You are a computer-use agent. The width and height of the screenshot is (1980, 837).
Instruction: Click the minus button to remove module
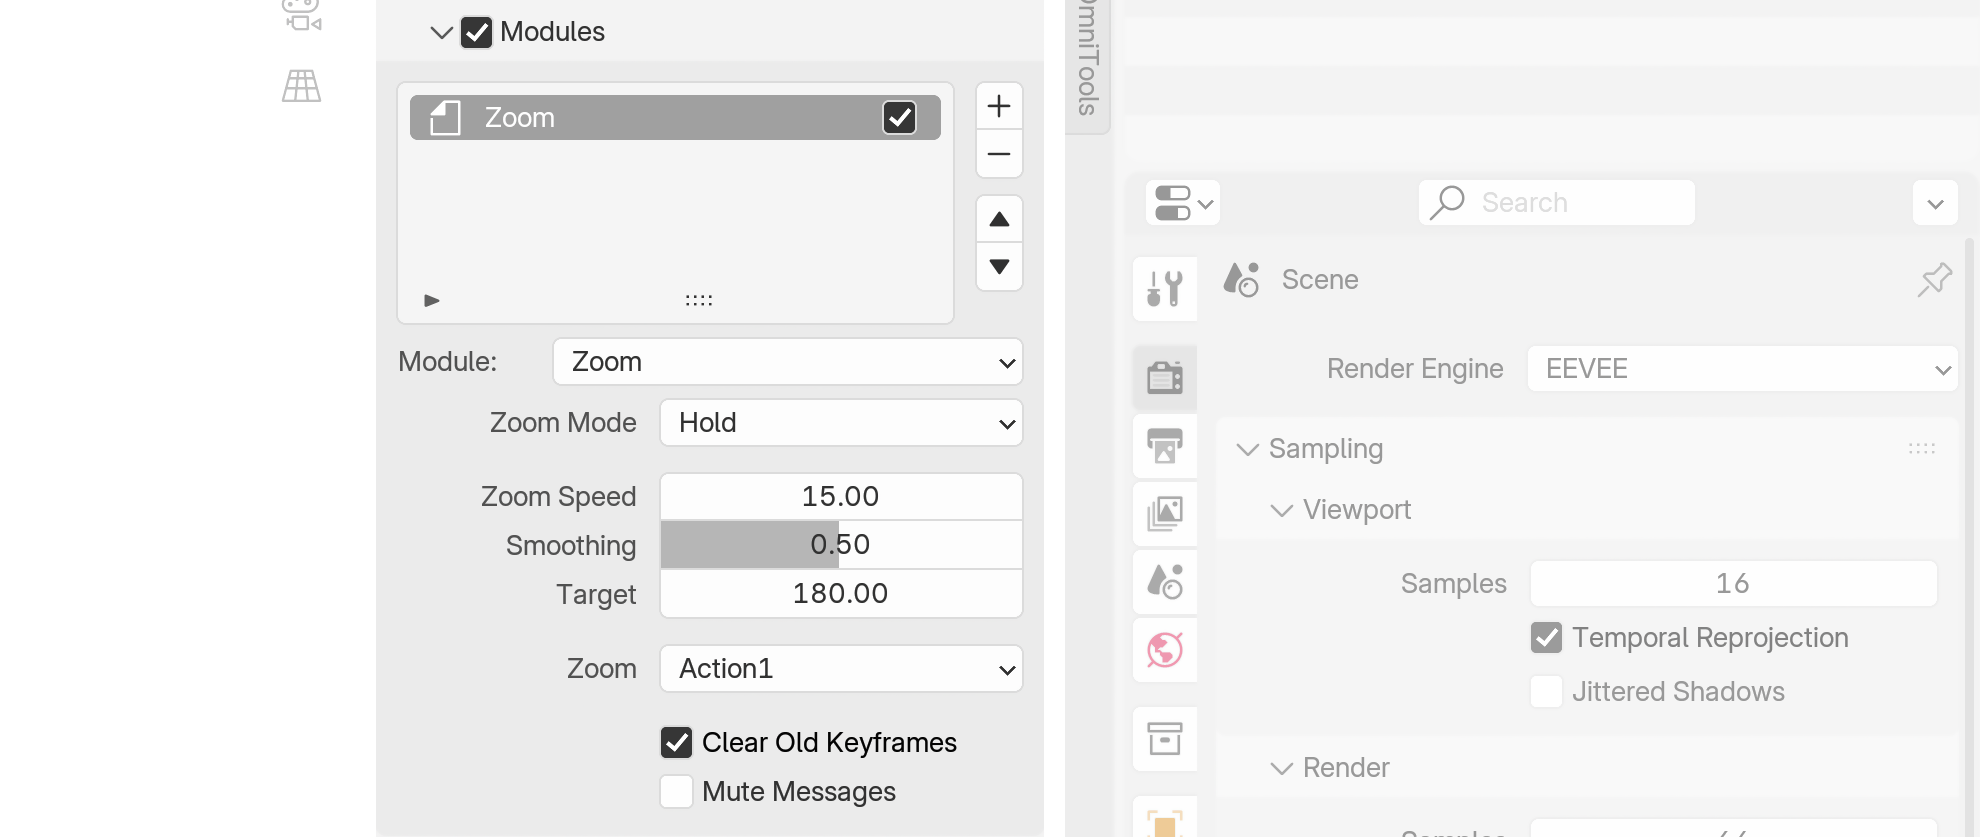tap(998, 154)
